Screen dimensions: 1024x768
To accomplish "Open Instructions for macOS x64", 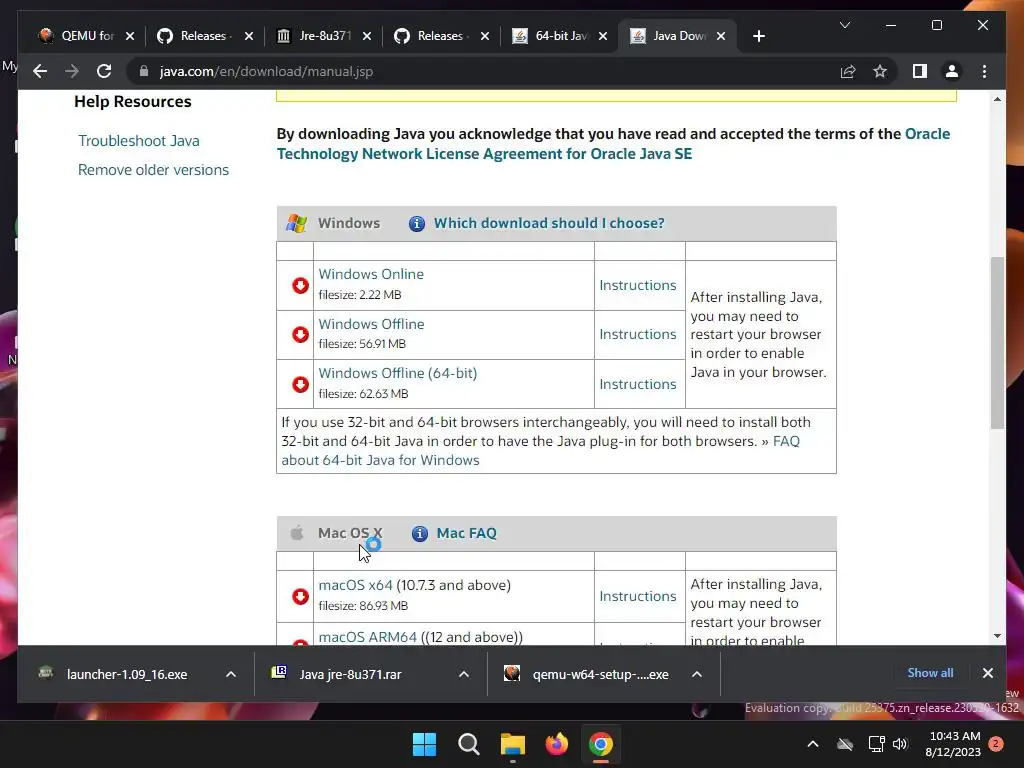I will 638,596.
